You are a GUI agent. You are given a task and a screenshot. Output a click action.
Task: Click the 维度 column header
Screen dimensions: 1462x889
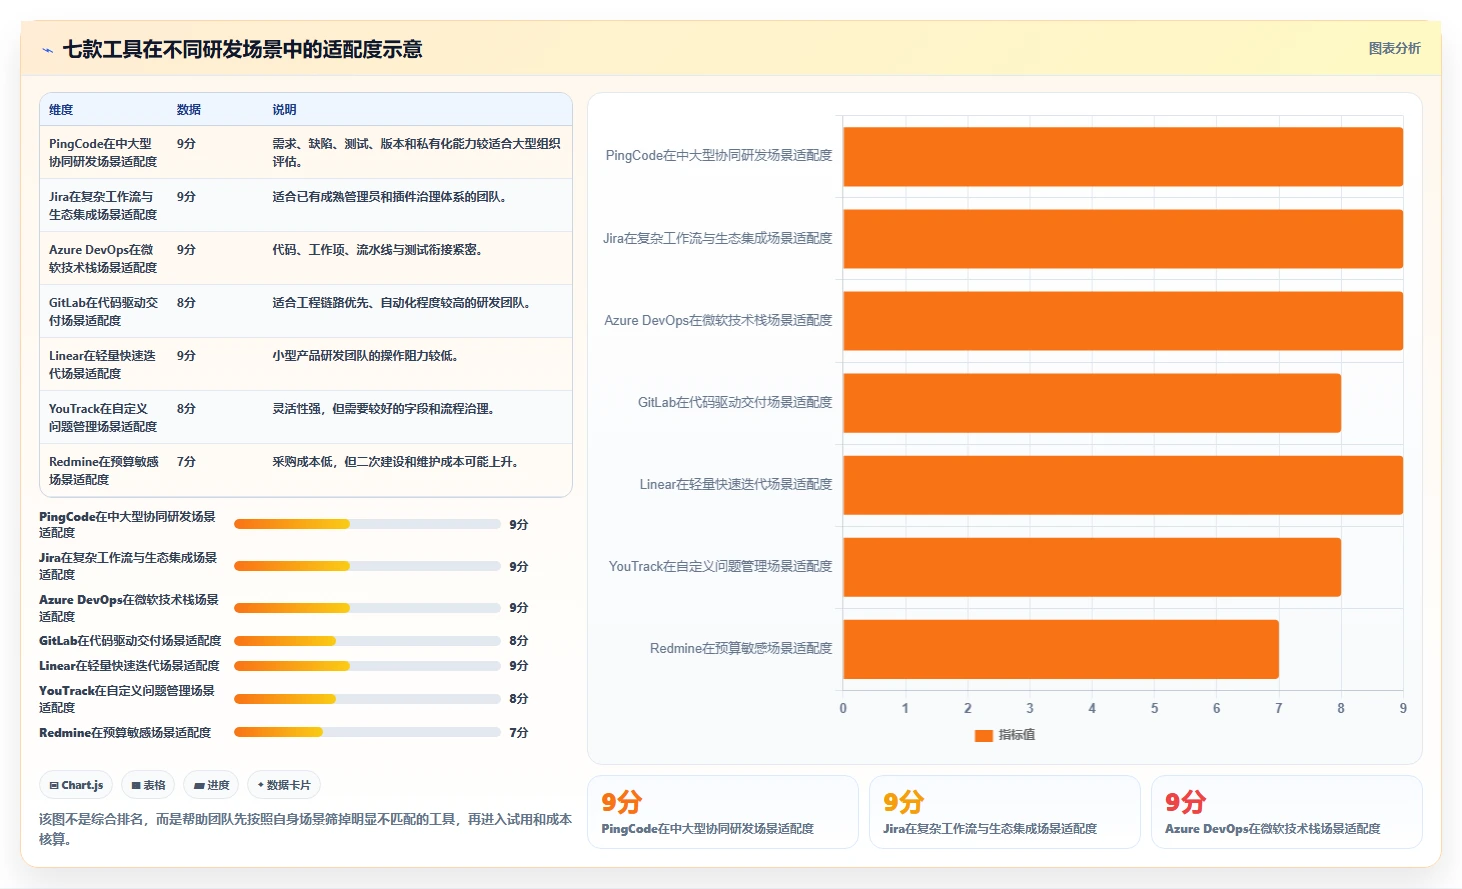pyautogui.click(x=61, y=110)
